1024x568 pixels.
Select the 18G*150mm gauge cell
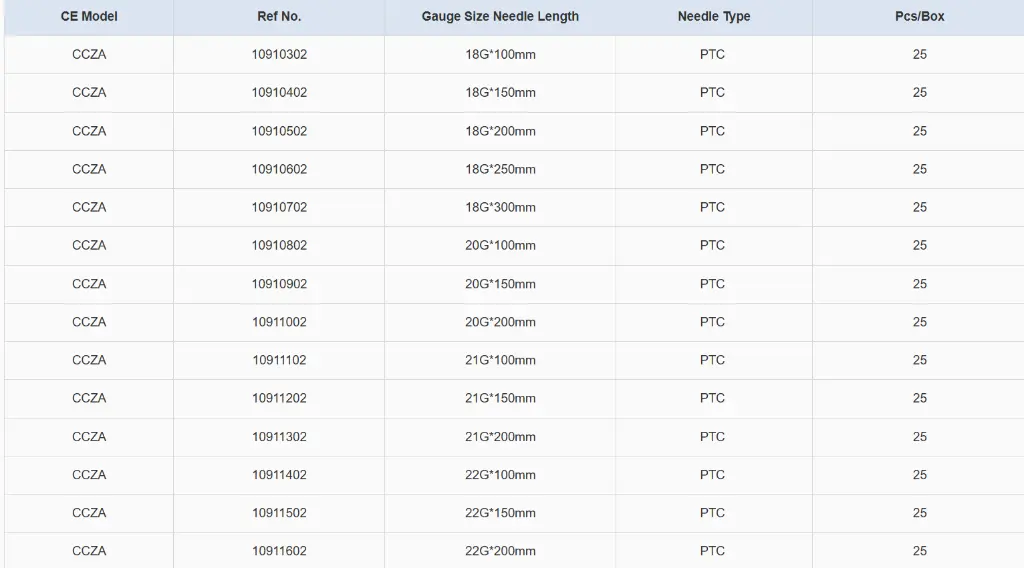point(500,93)
